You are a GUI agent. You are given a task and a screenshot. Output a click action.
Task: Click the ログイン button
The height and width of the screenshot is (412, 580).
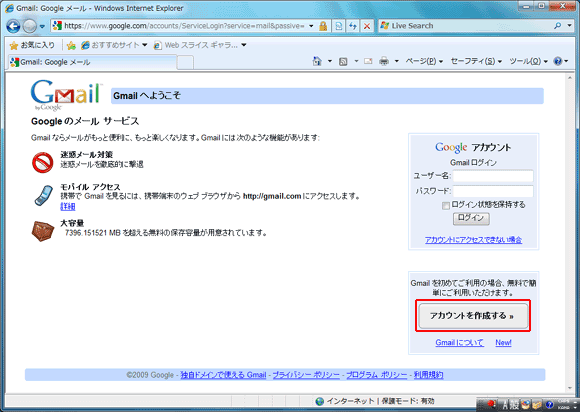coord(471,218)
